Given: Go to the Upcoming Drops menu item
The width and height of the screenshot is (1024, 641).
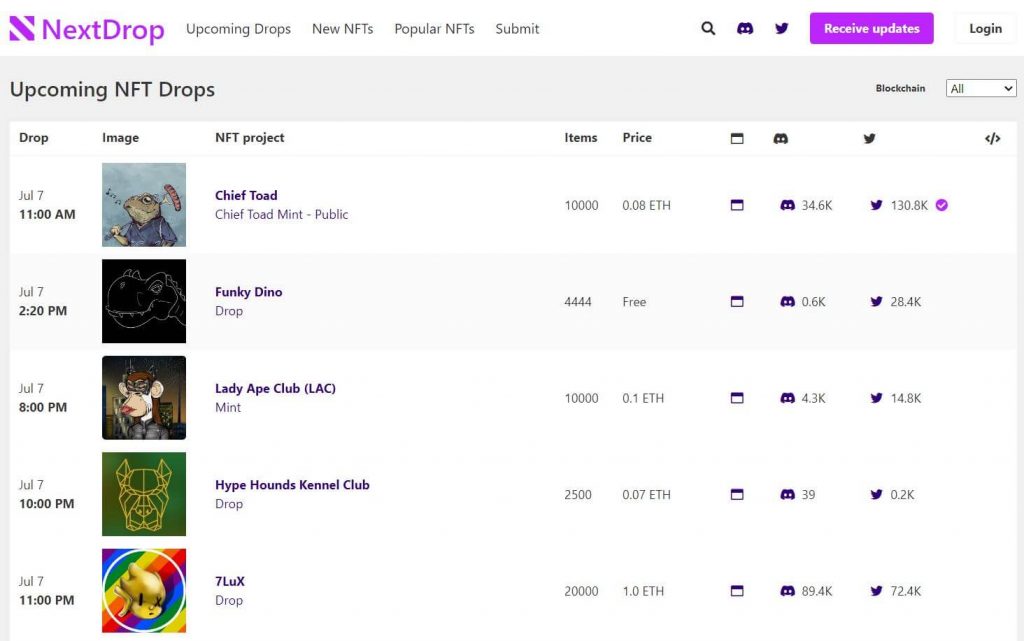Looking at the screenshot, I should pos(238,29).
